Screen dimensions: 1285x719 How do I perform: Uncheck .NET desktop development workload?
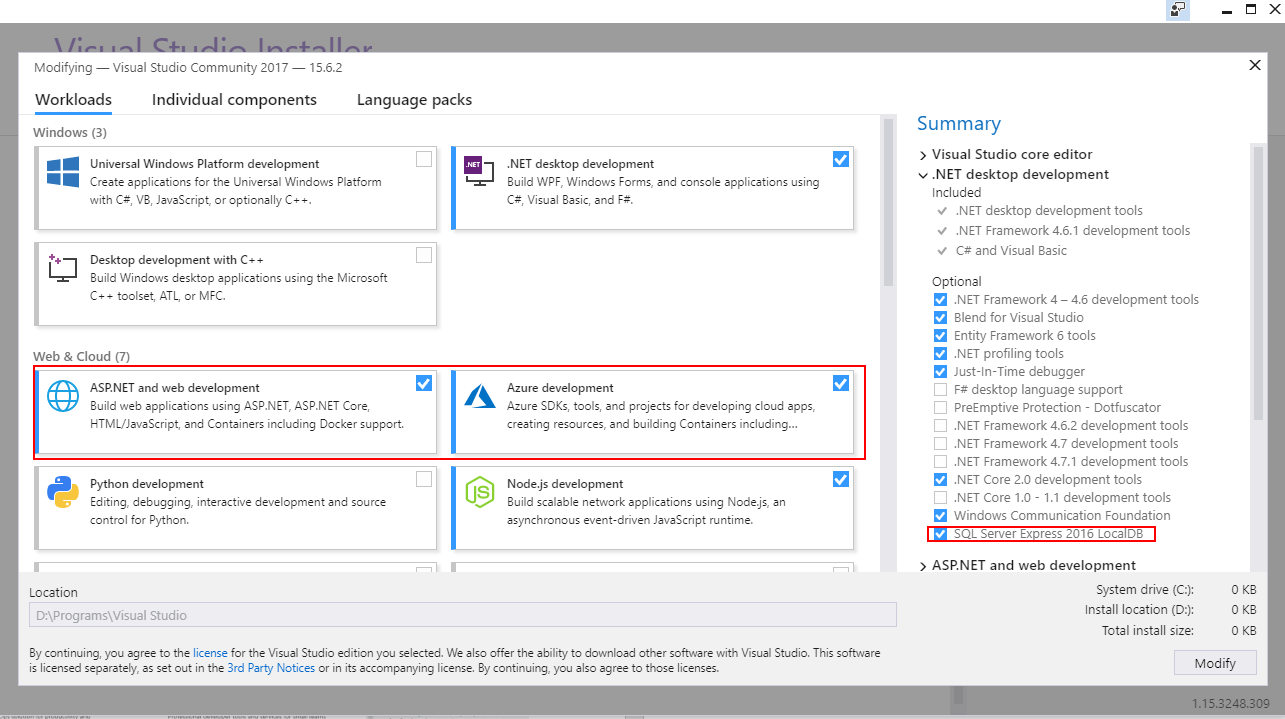tap(840, 159)
